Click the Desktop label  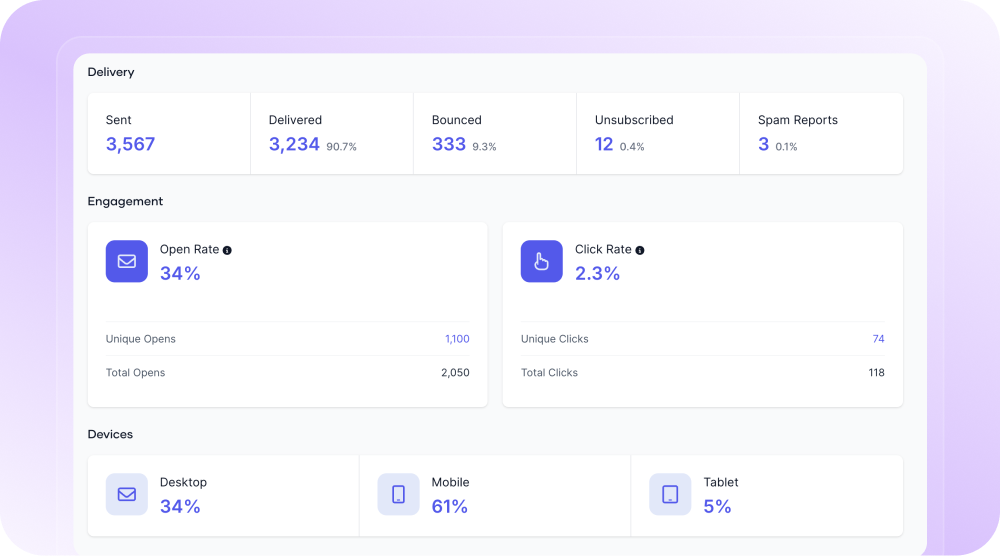click(183, 482)
